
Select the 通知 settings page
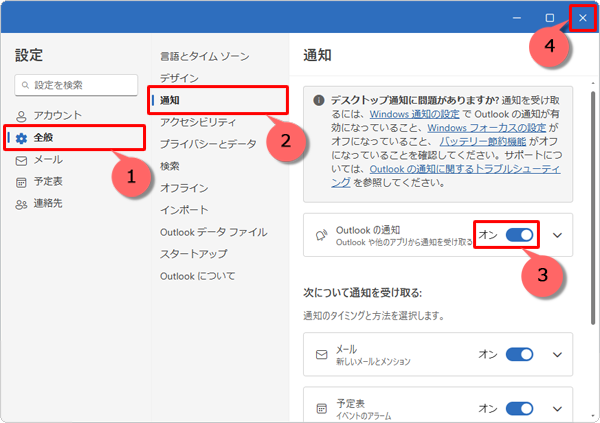[218, 100]
